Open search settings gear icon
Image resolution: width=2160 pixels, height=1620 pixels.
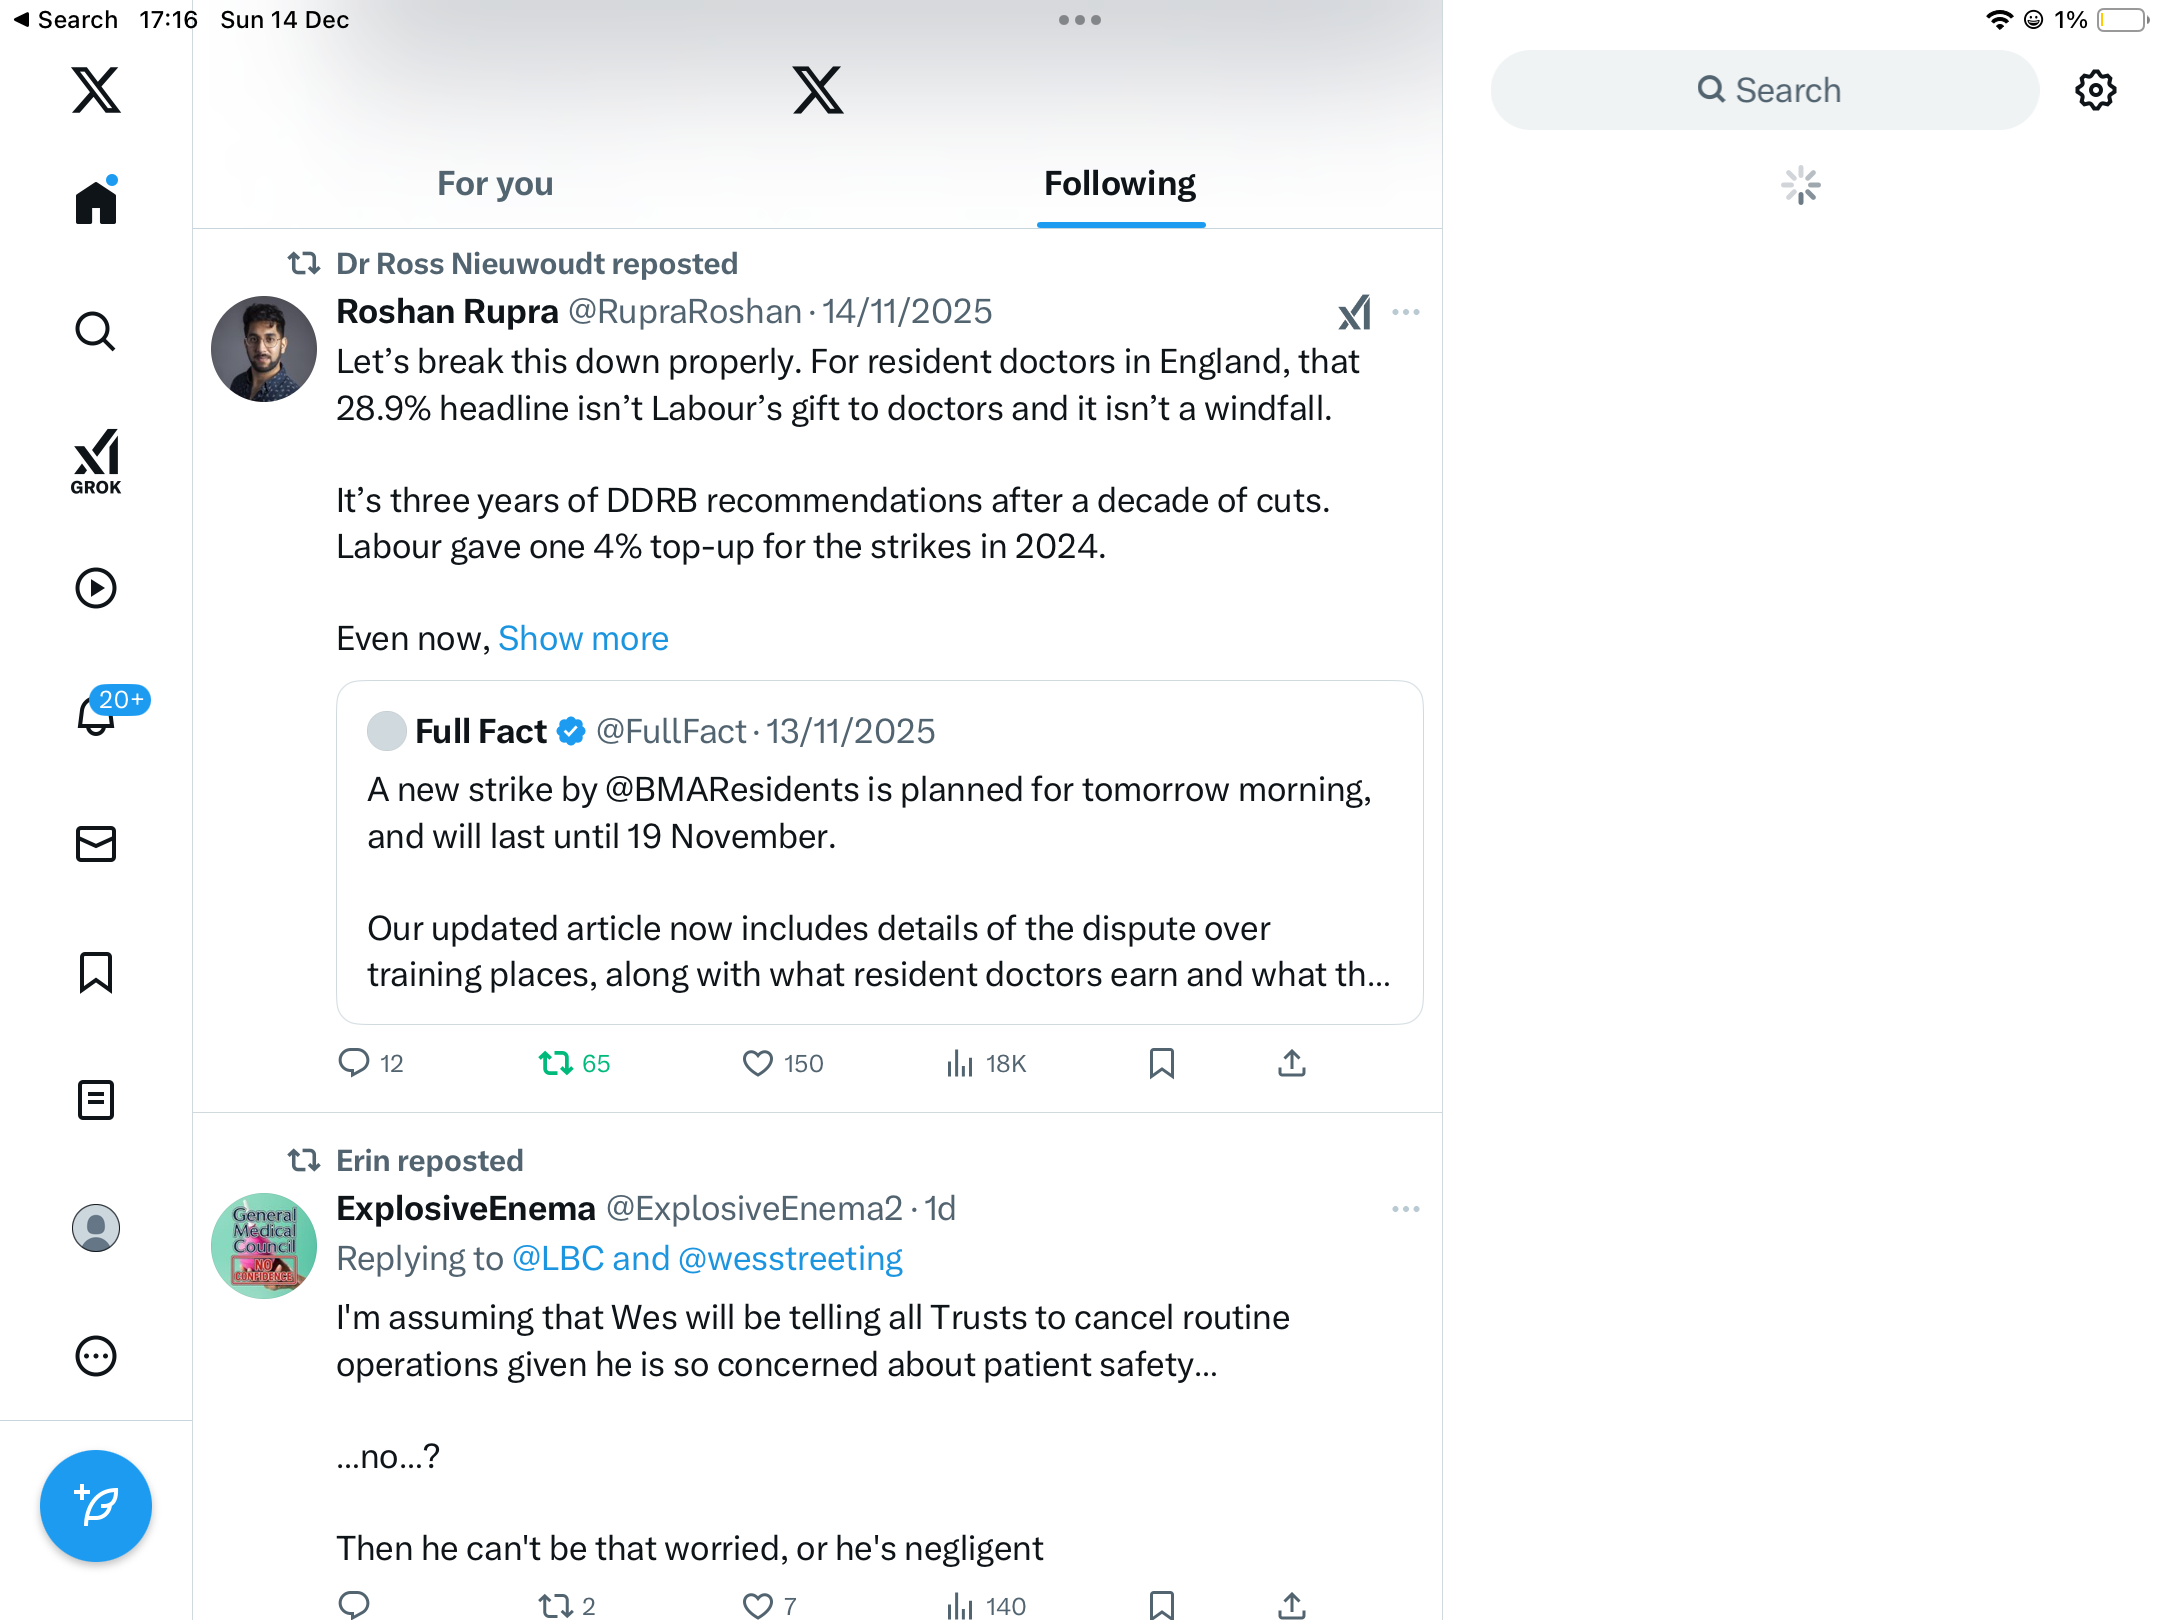coord(2095,90)
